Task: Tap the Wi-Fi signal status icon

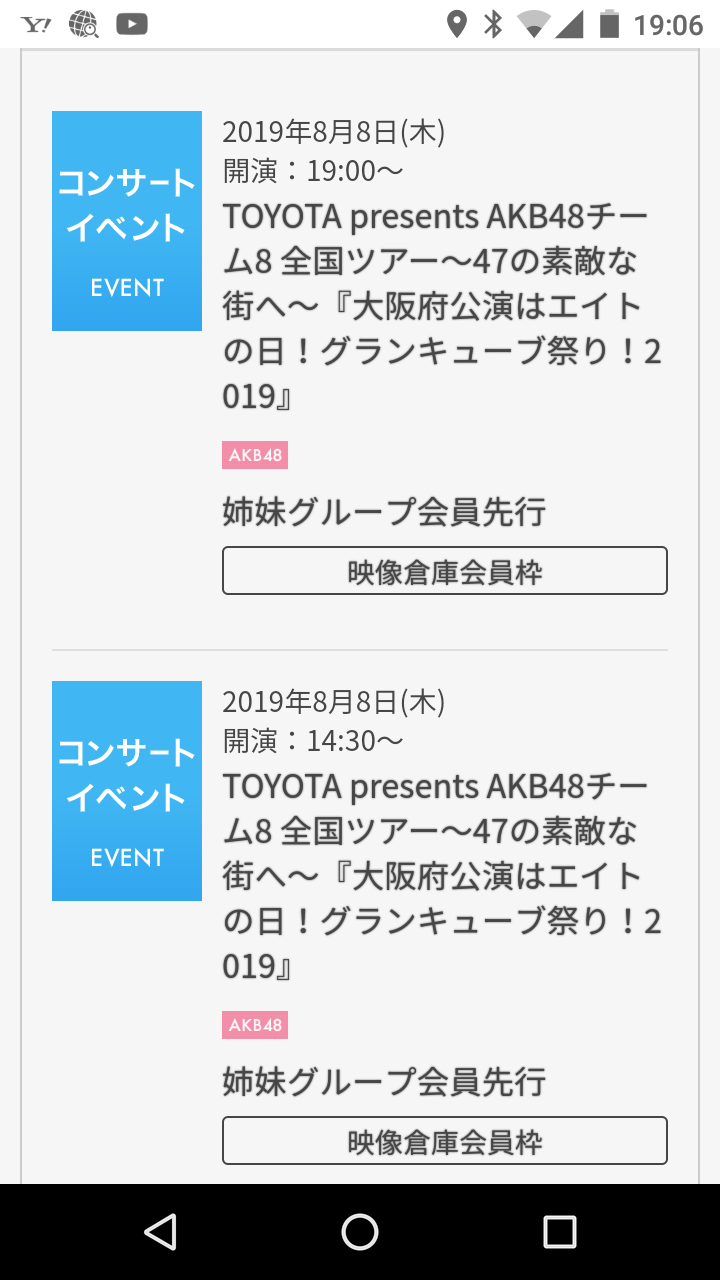Action: (532, 24)
